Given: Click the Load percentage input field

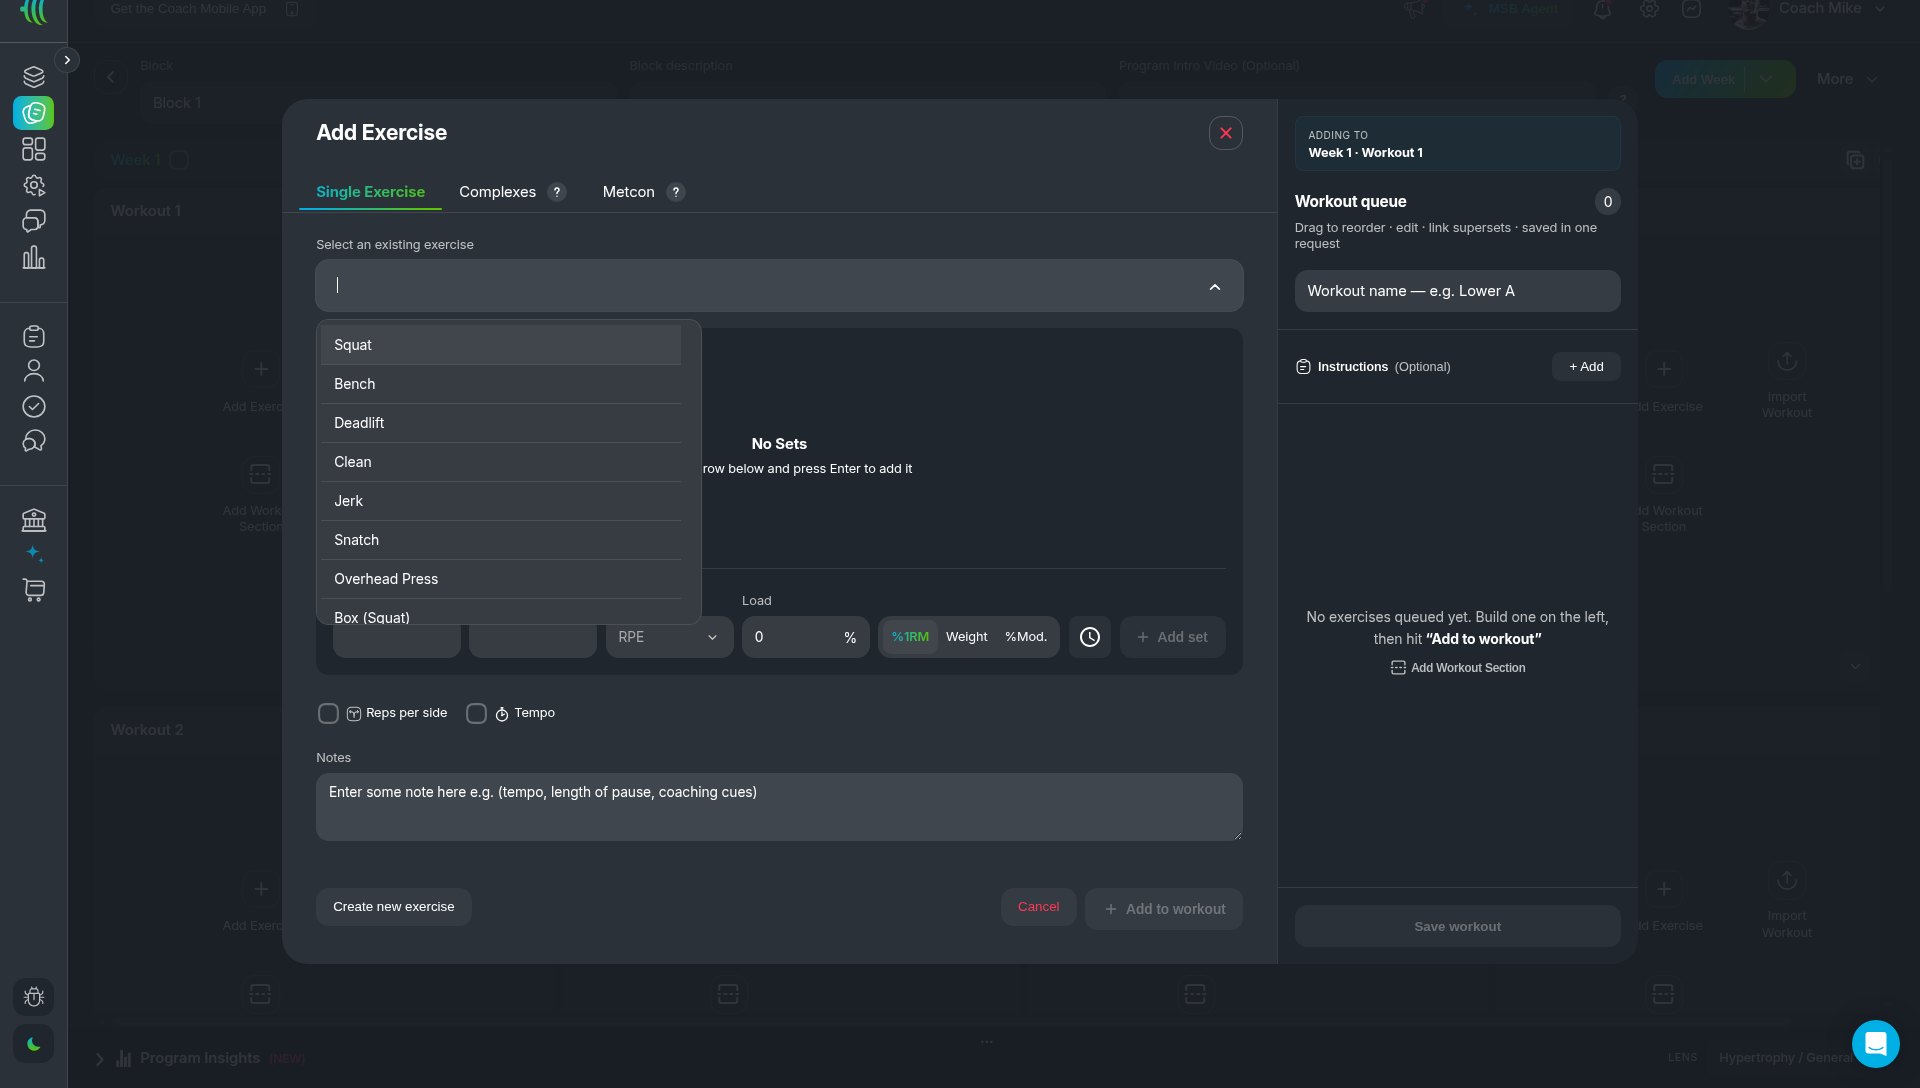Looking at the screenshot, I should (x=805, y=637).
